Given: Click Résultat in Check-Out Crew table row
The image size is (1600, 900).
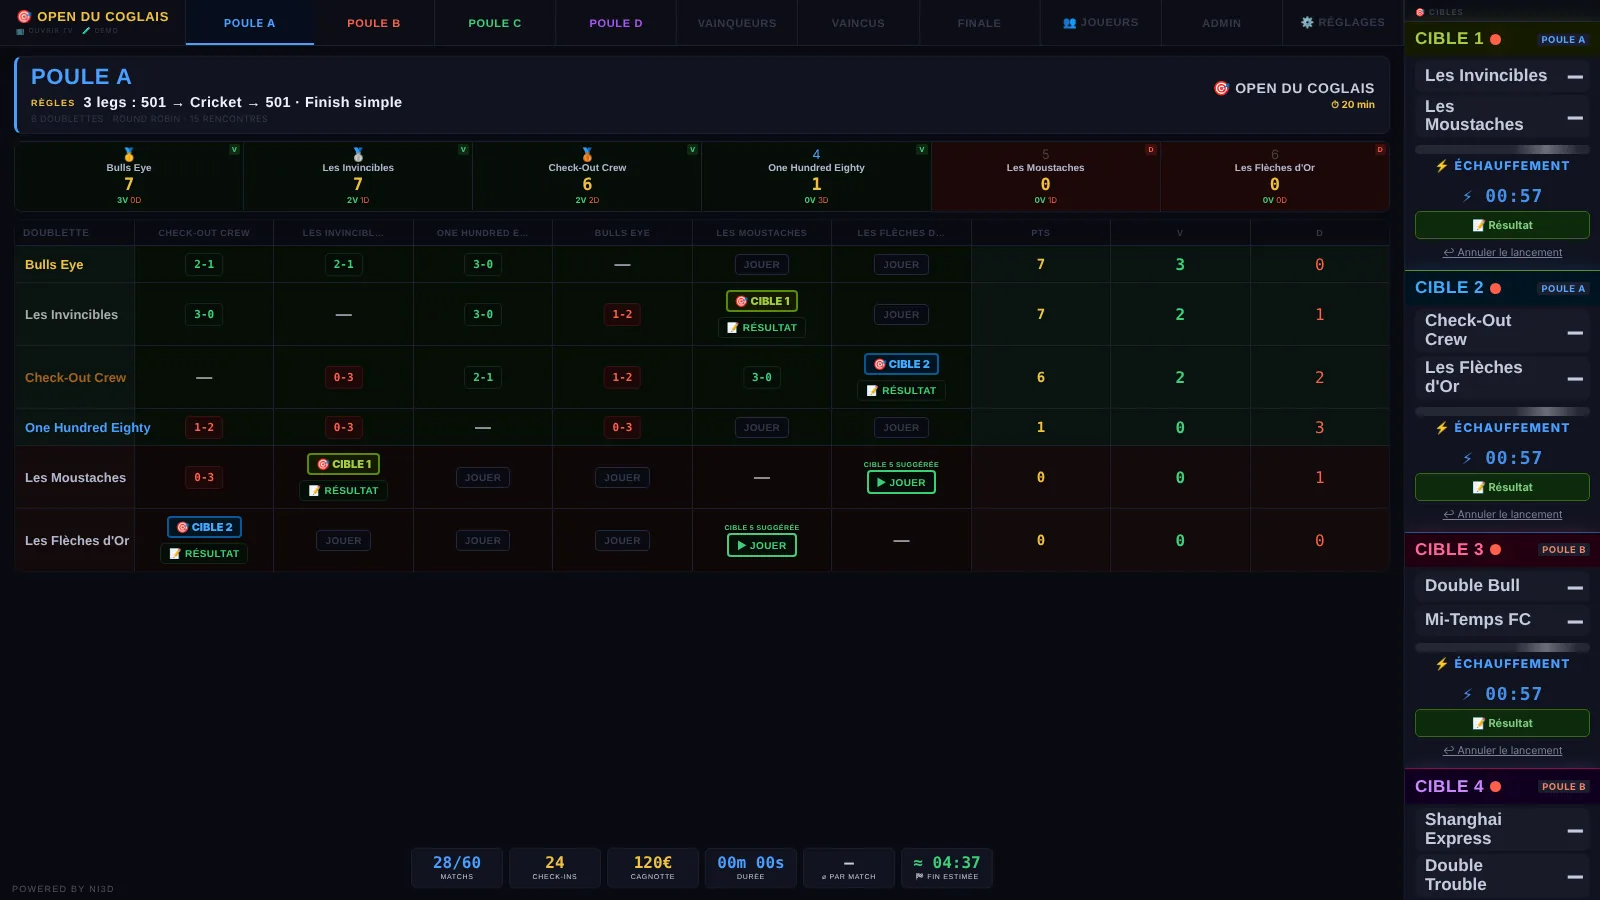Looking at the screenshot, I should tap(901, 391).
